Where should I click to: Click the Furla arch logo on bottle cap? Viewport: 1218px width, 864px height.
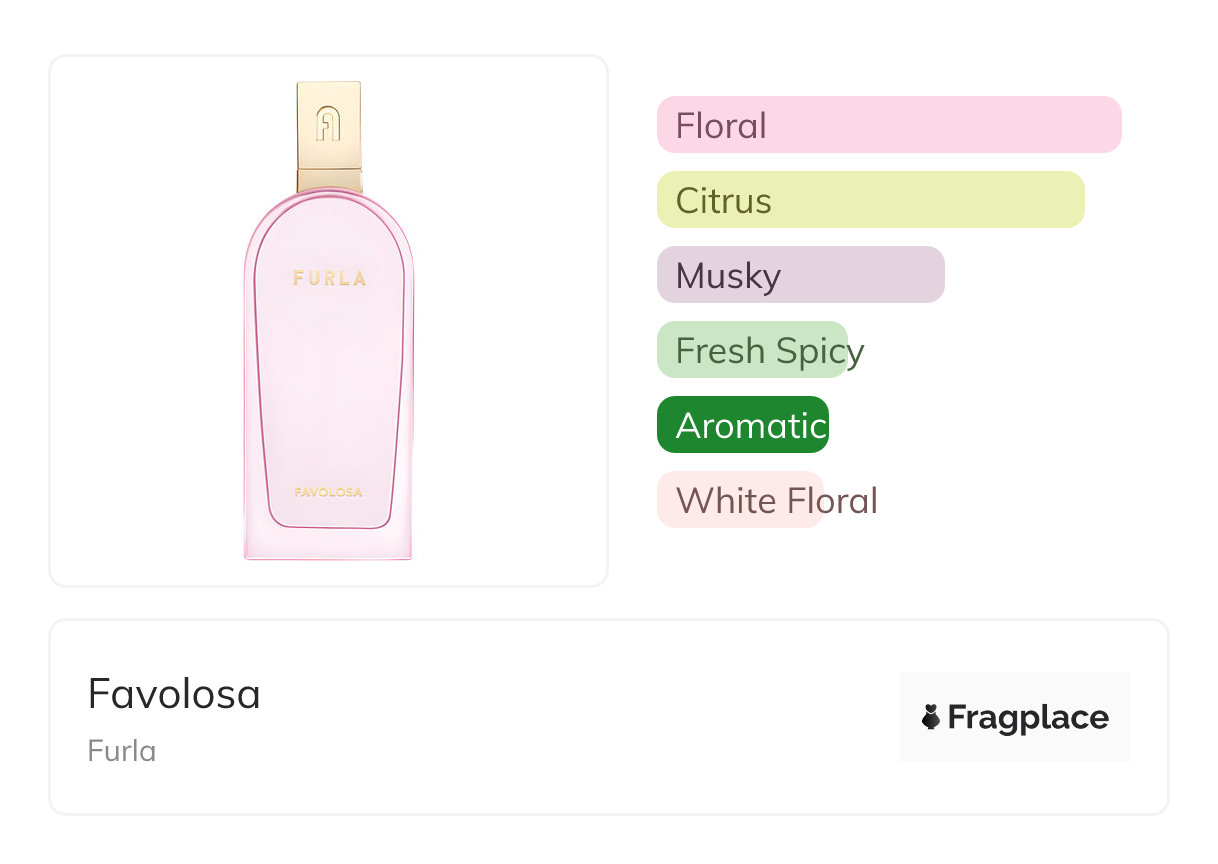click(x=328, y=123)
